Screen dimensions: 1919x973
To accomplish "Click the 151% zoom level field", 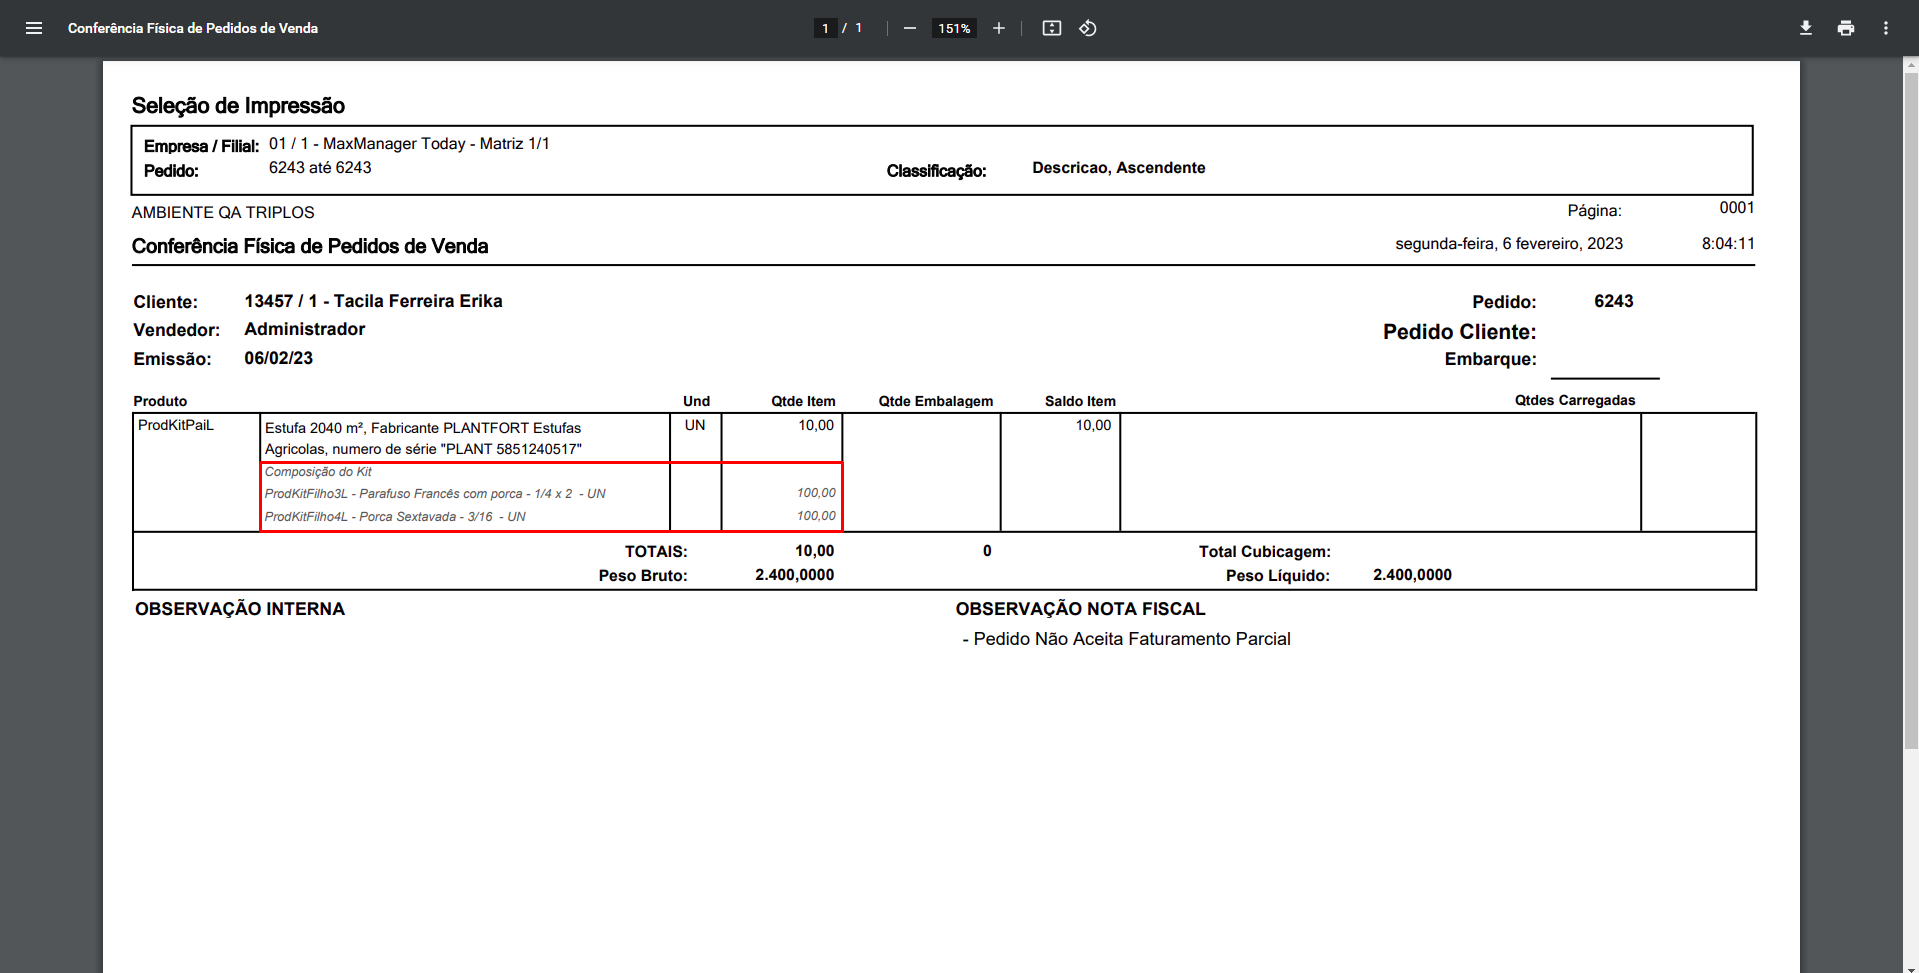I will 954,28.
